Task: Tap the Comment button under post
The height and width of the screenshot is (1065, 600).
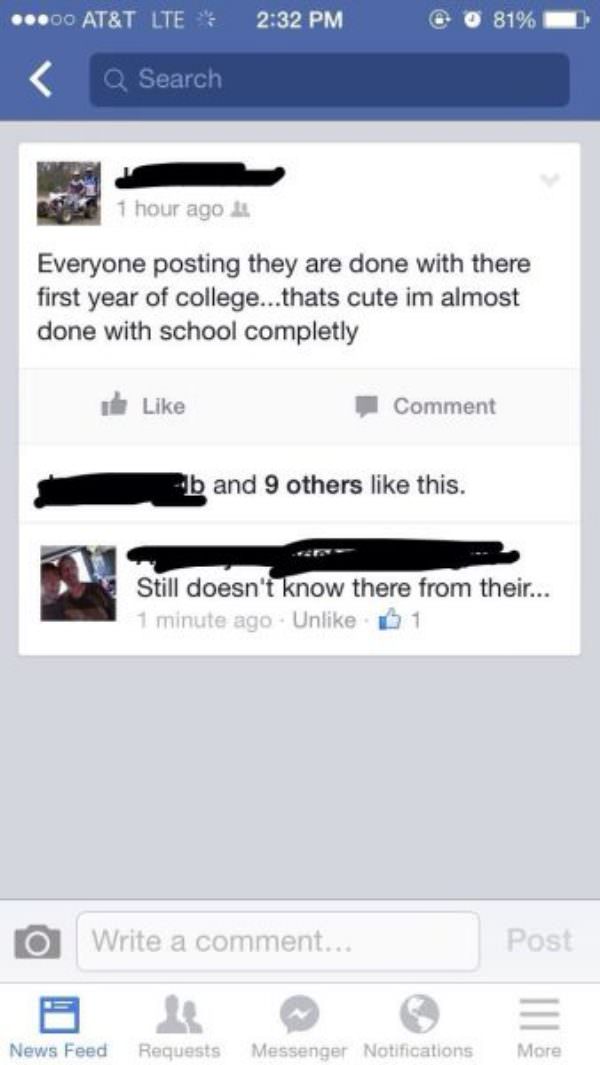Action: [426, 405]
